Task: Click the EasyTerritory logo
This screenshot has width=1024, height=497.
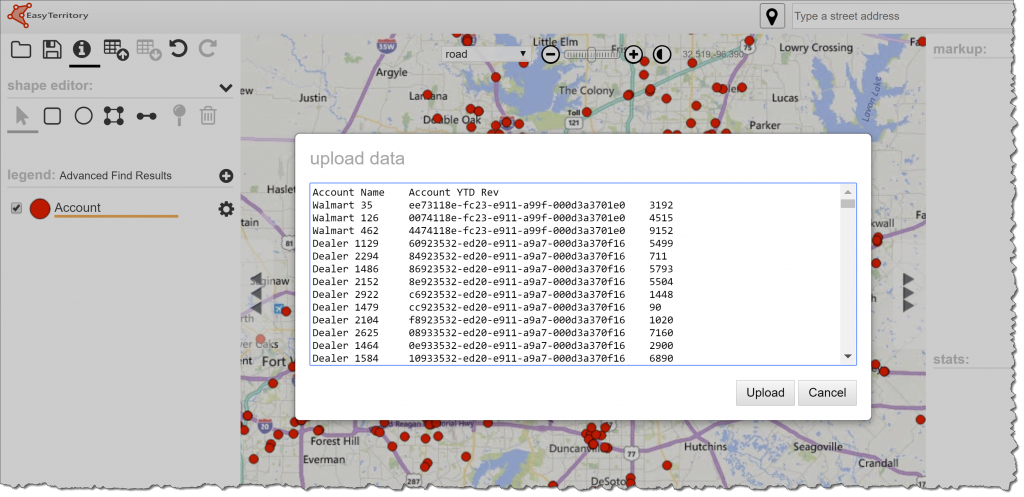Action: click(47, 15)
